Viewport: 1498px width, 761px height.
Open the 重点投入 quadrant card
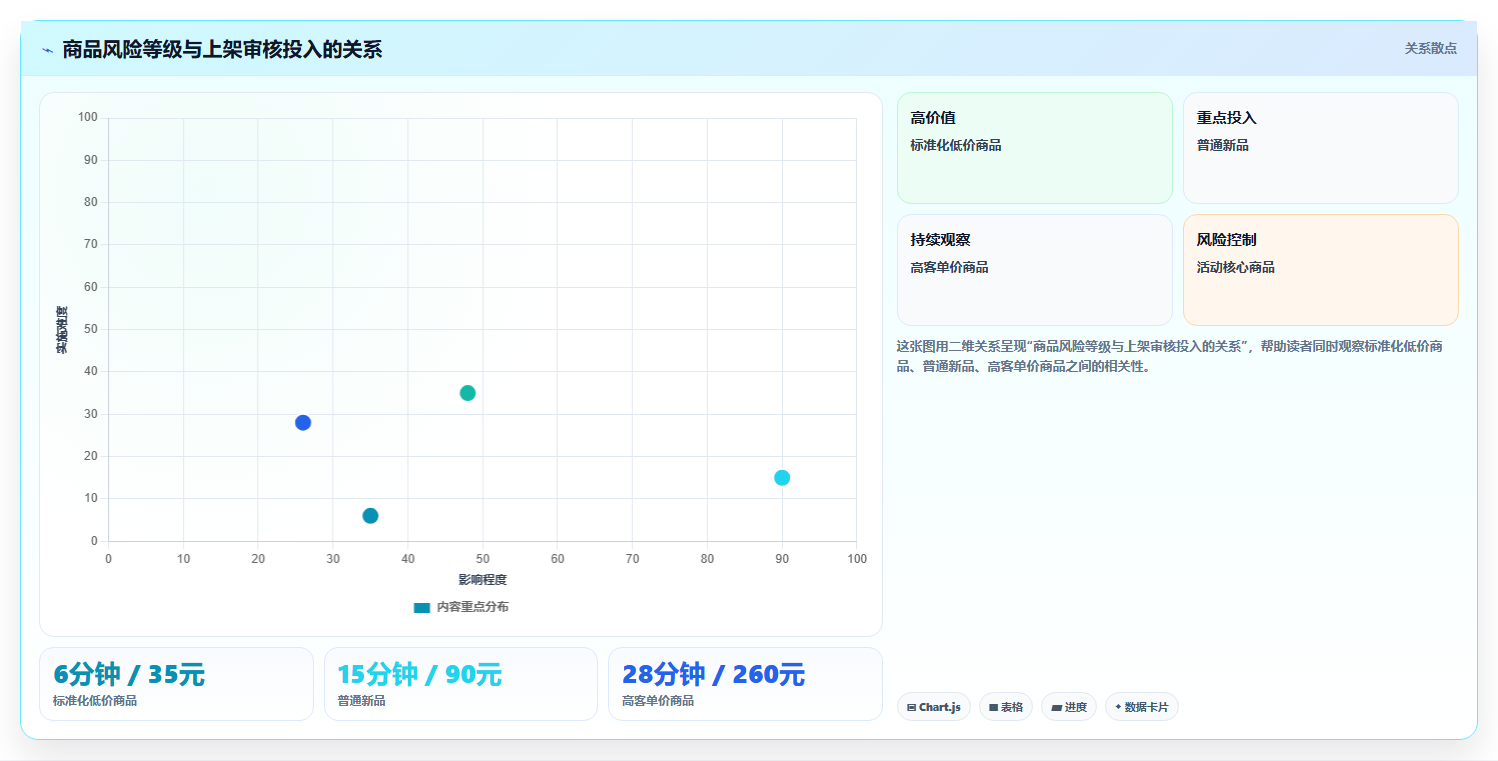click(x=1321, y=148)
